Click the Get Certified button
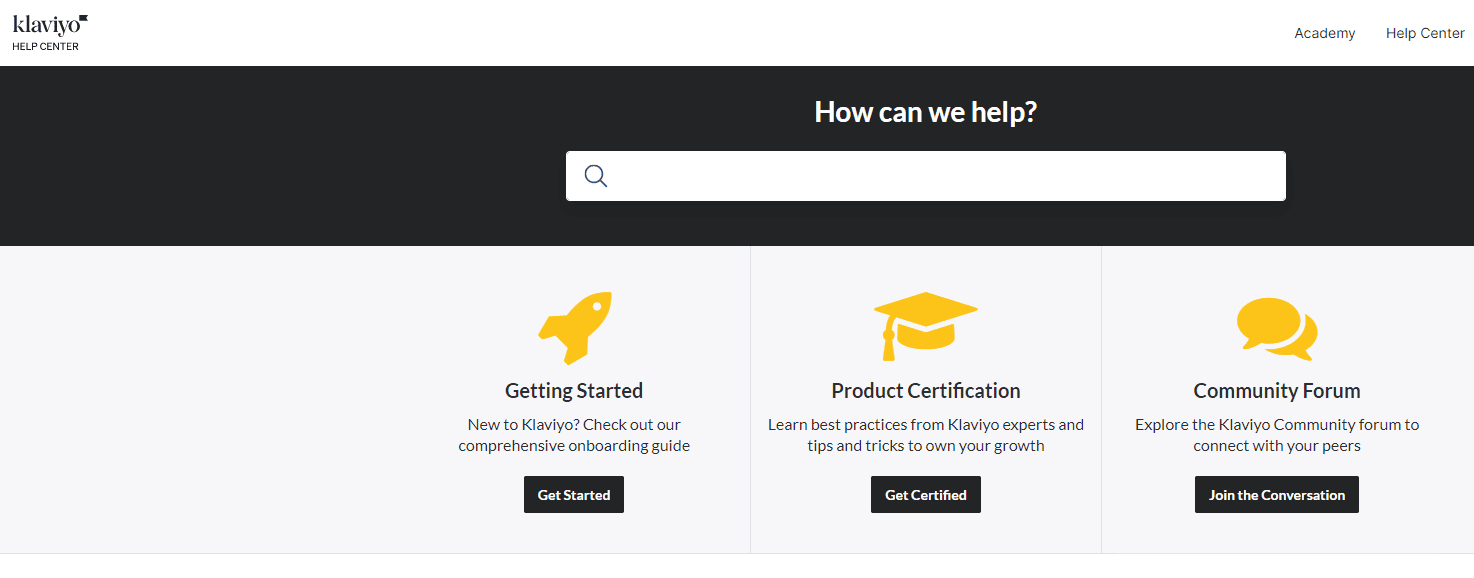Viewport: 1474px width, 578px height. tap(926, 495)
